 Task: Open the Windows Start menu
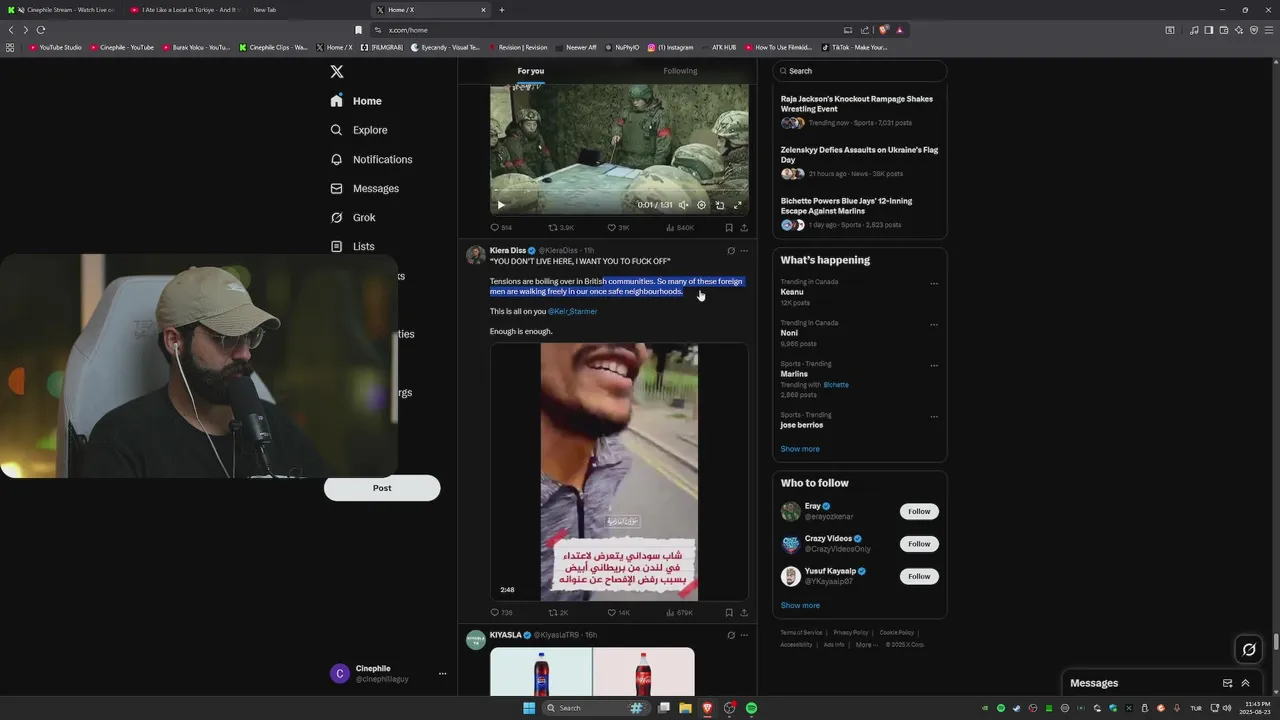(x=529, y=708)
